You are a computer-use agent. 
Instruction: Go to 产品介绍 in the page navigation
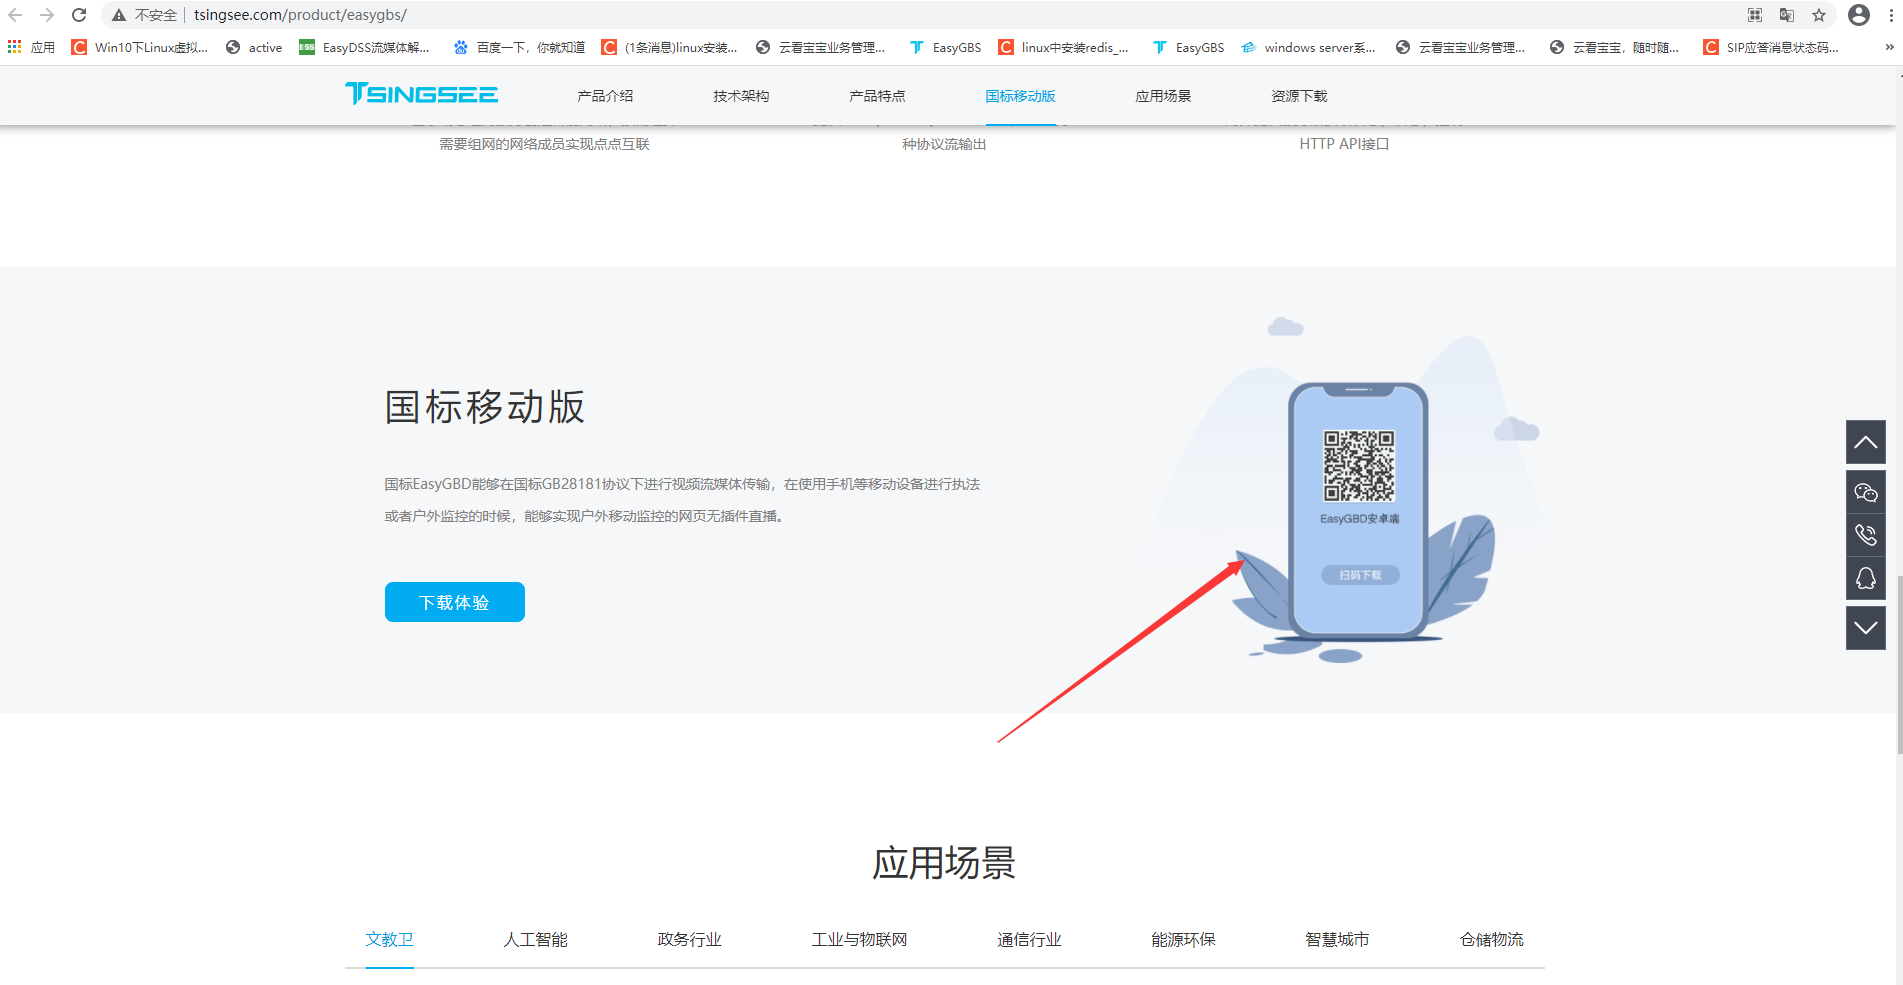[605, 96]
